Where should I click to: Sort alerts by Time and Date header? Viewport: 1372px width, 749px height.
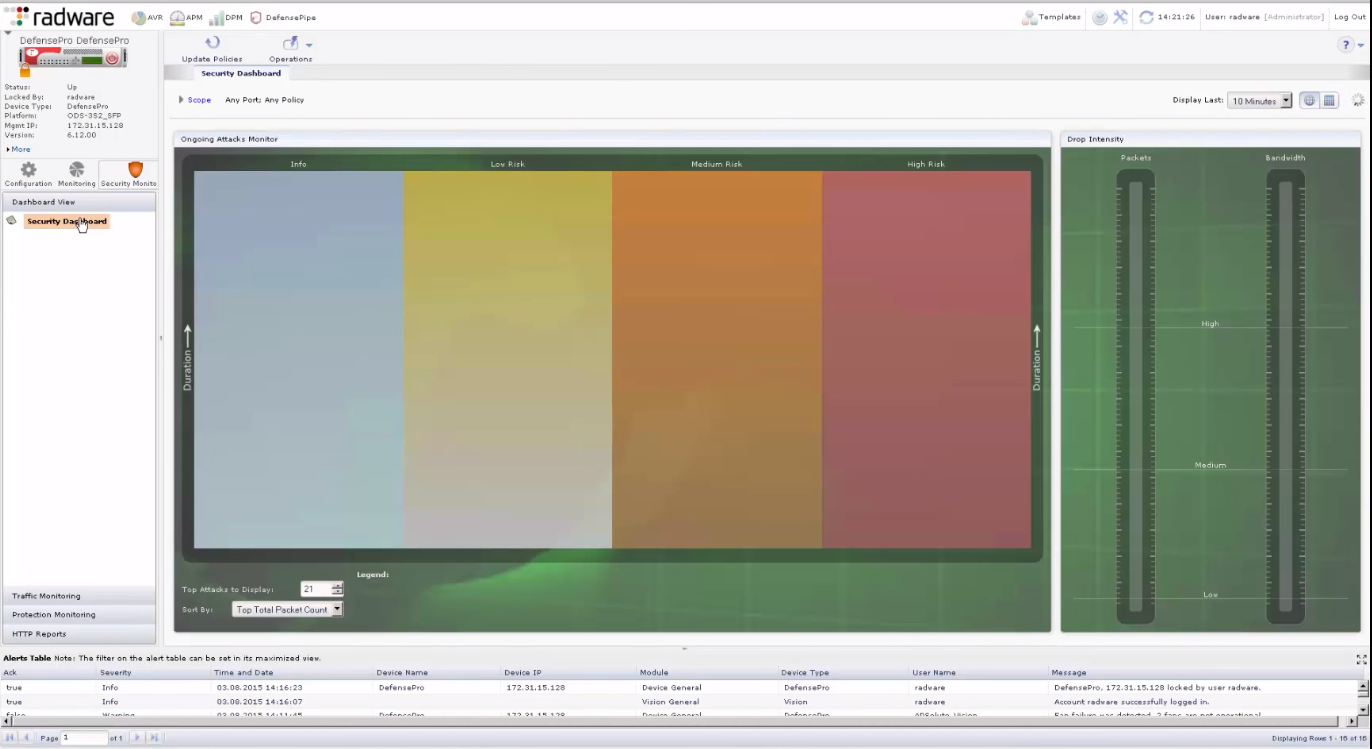coord(293,673)
